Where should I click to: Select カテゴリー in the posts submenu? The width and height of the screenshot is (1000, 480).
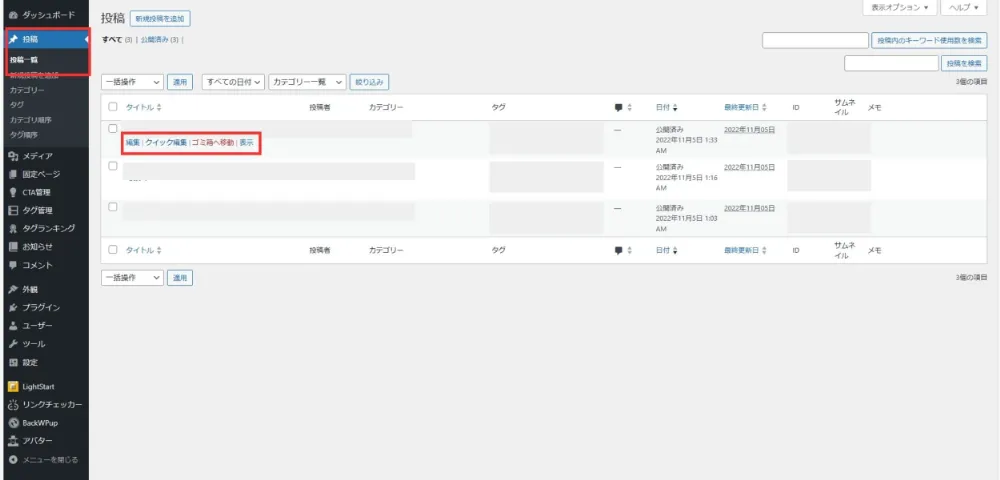click(27, 90)
